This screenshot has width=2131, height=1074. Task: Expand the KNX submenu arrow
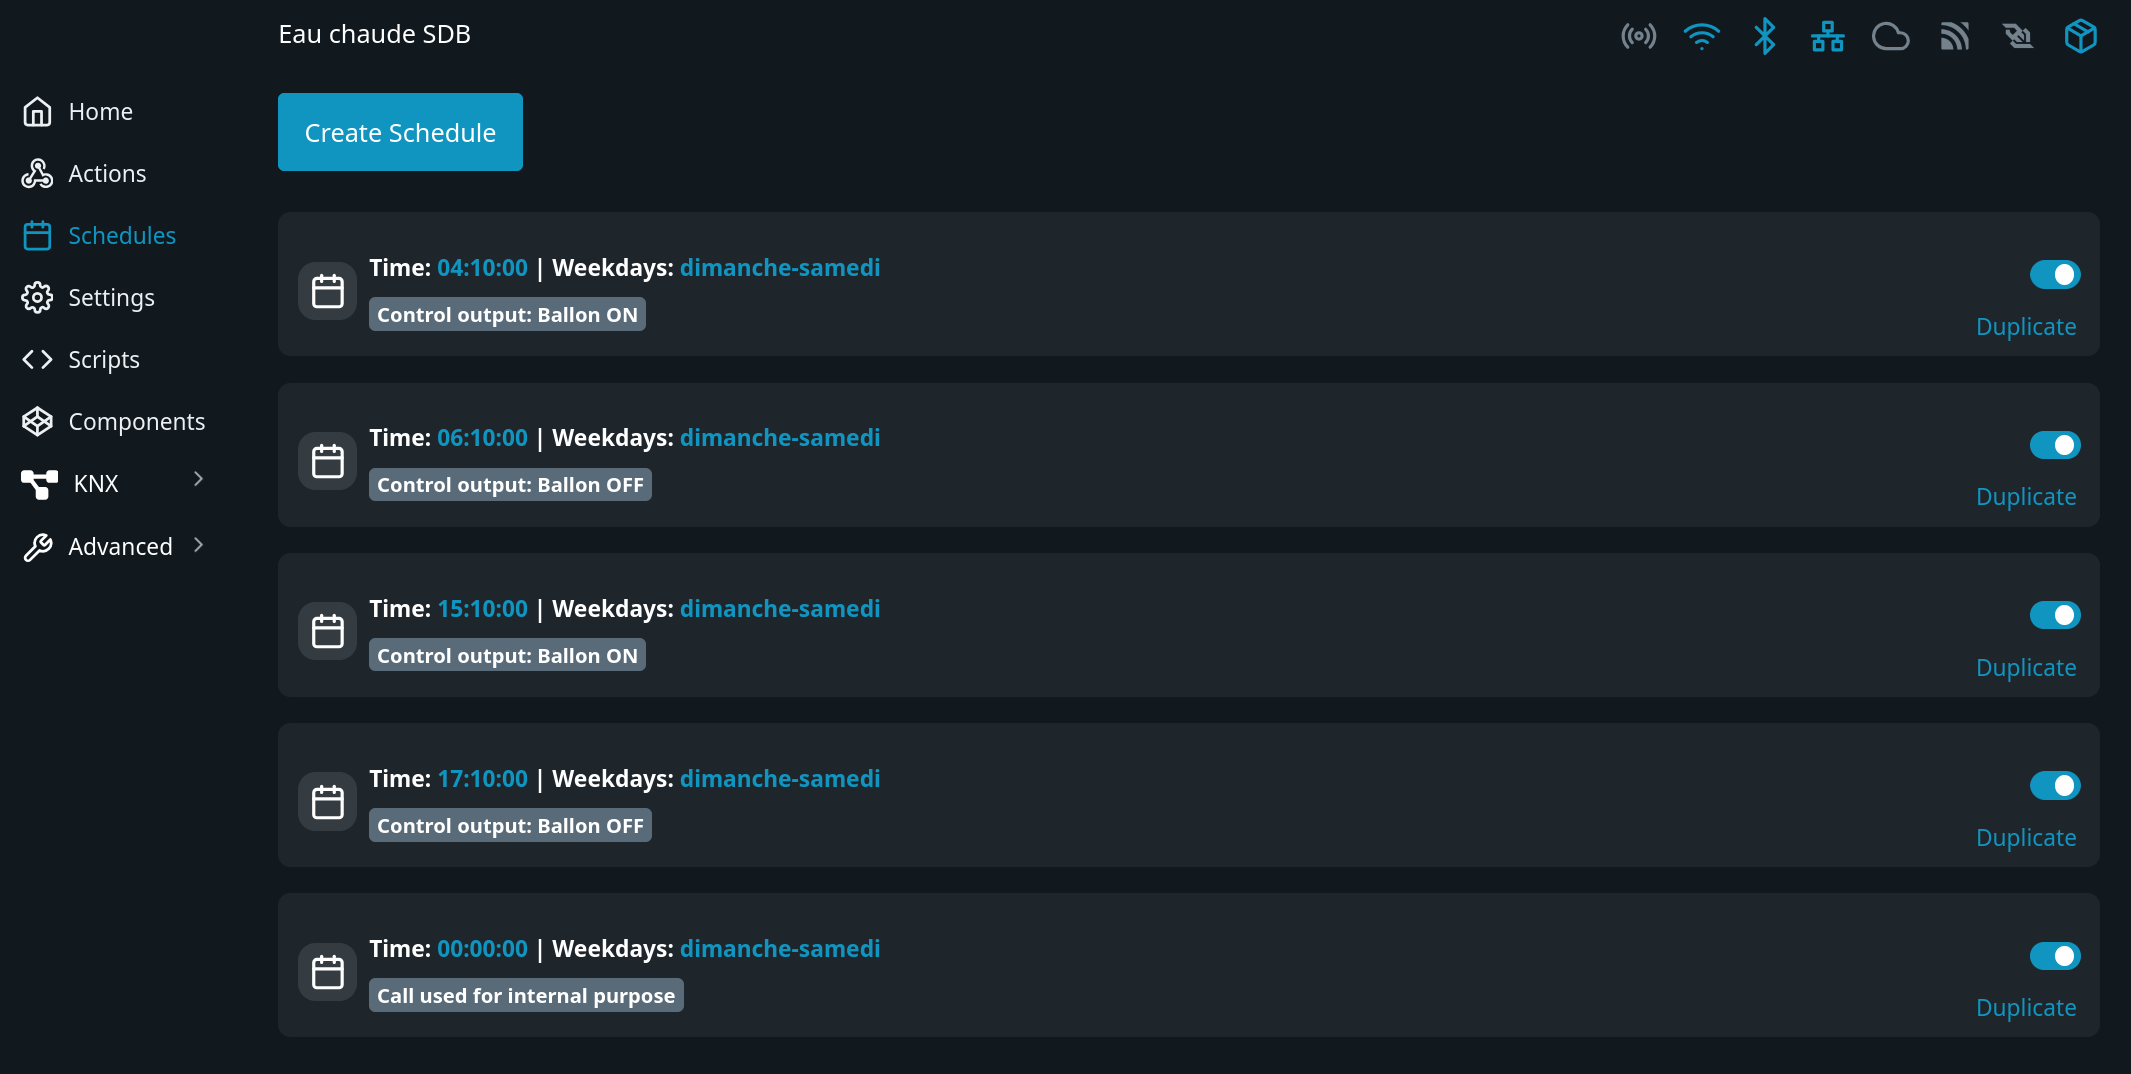pos(198,479)
